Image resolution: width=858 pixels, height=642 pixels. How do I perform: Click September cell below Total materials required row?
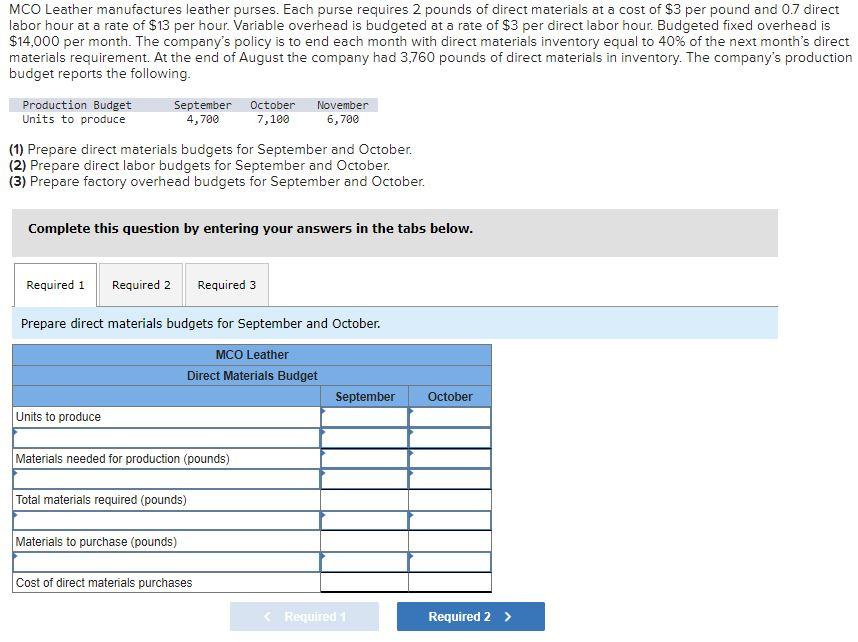(x=364, y=520)
